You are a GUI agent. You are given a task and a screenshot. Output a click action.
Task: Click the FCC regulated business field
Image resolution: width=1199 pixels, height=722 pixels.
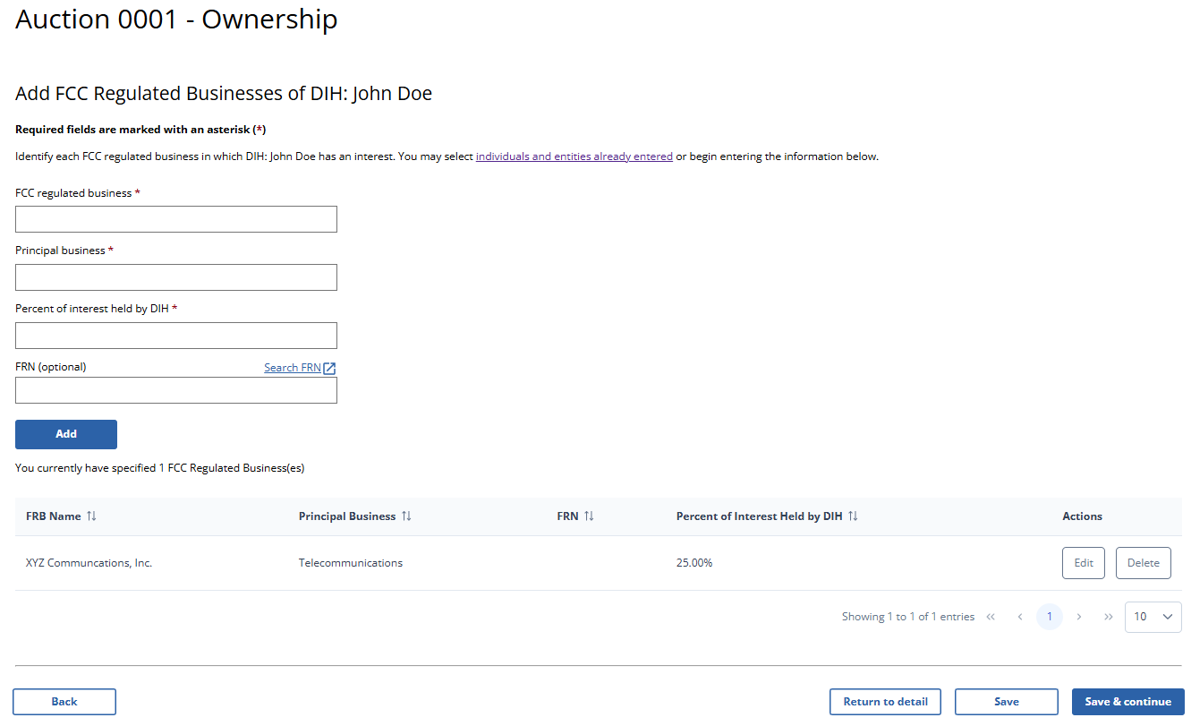pyautogui.click(x=176, y=220)
